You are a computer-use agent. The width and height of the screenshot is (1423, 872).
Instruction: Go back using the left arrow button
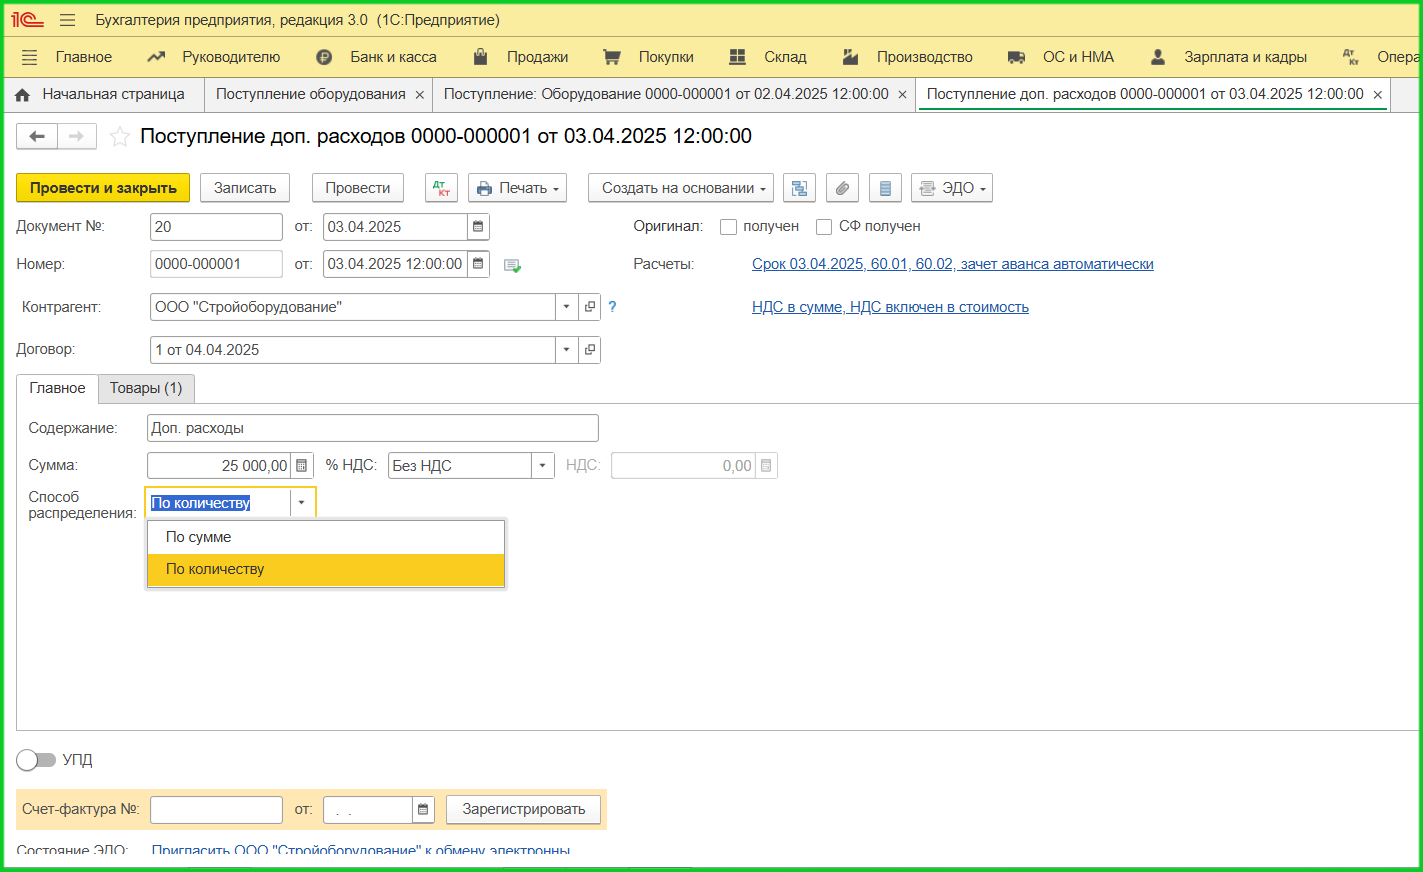[x=37, y=137]
